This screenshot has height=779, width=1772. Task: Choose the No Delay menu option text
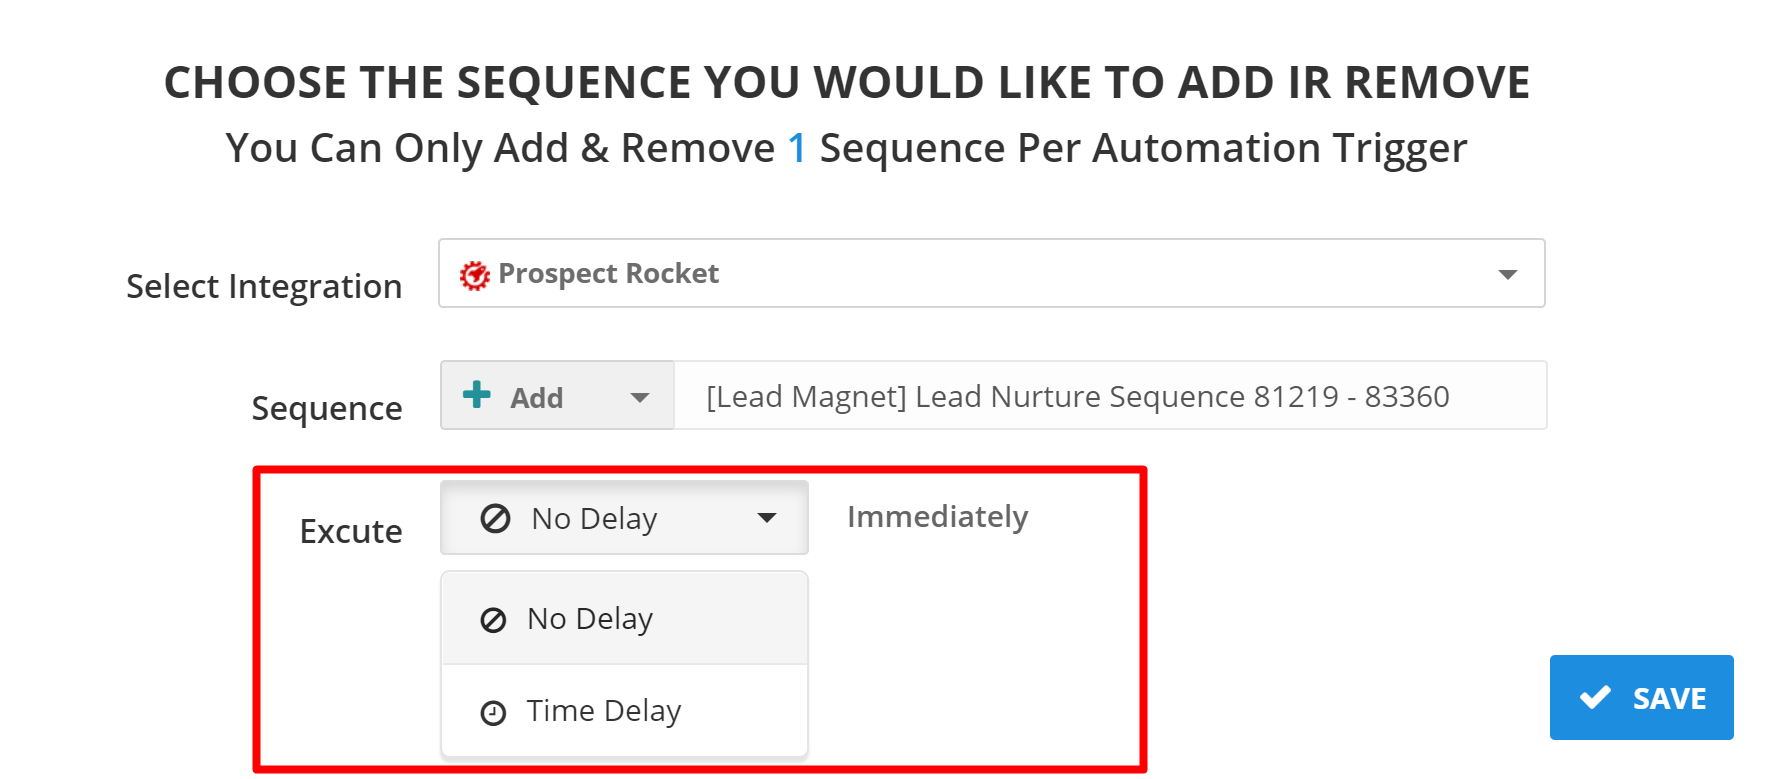(590, 619)
